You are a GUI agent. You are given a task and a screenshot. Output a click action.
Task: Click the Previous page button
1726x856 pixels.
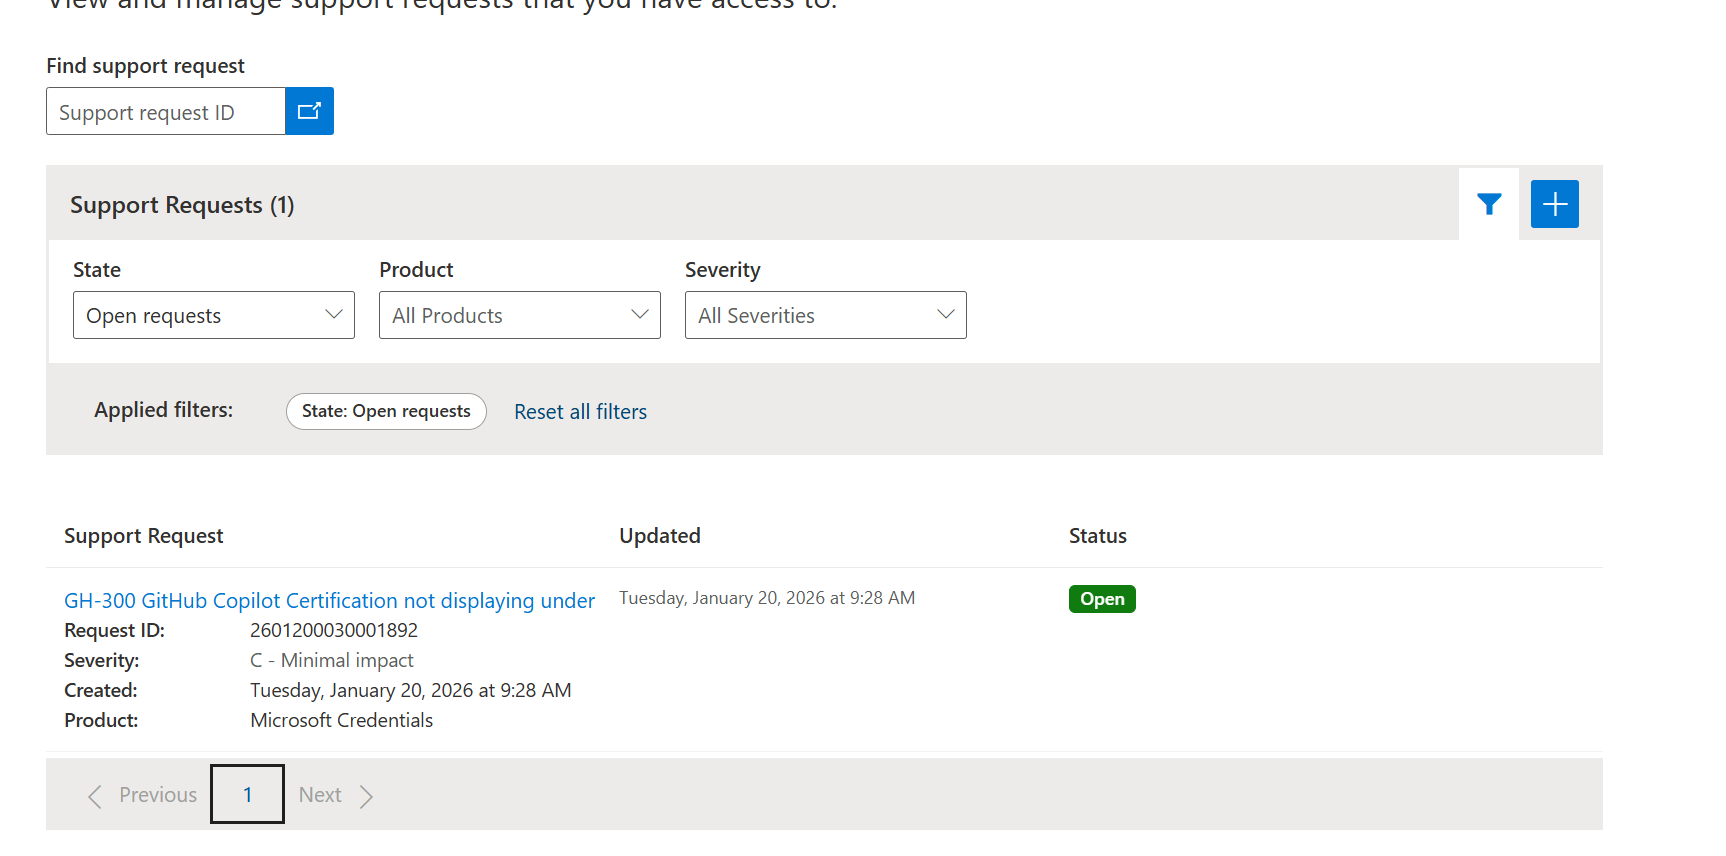[143, 795]
